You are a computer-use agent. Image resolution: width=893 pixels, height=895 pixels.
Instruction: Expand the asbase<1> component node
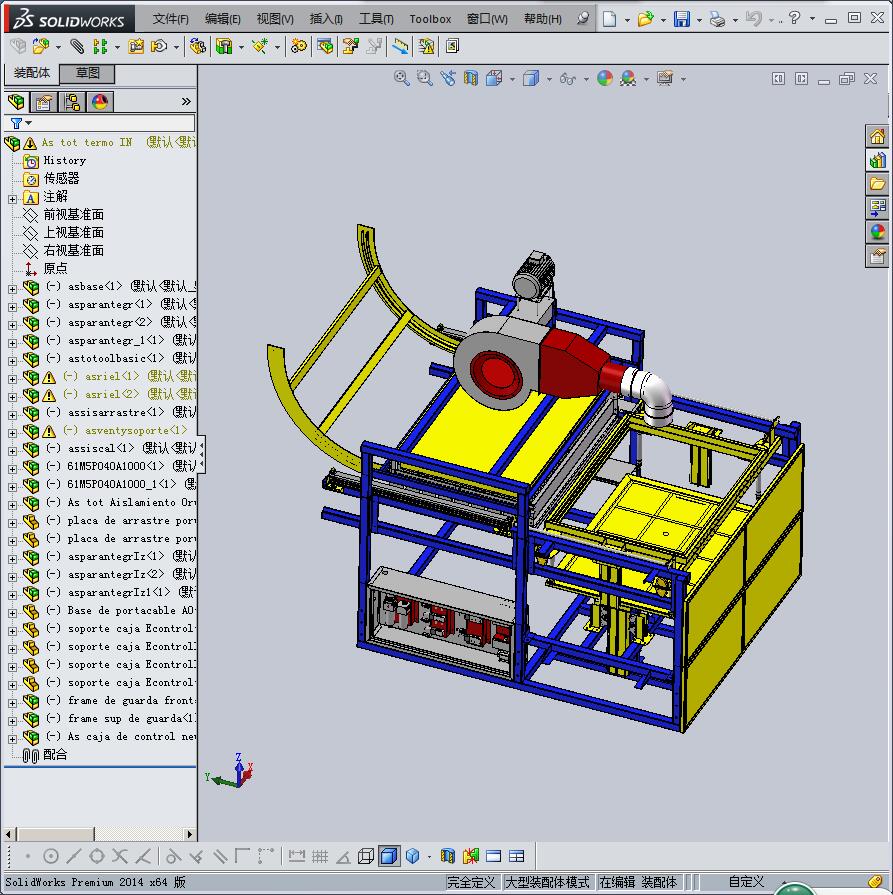pos(12,289)
